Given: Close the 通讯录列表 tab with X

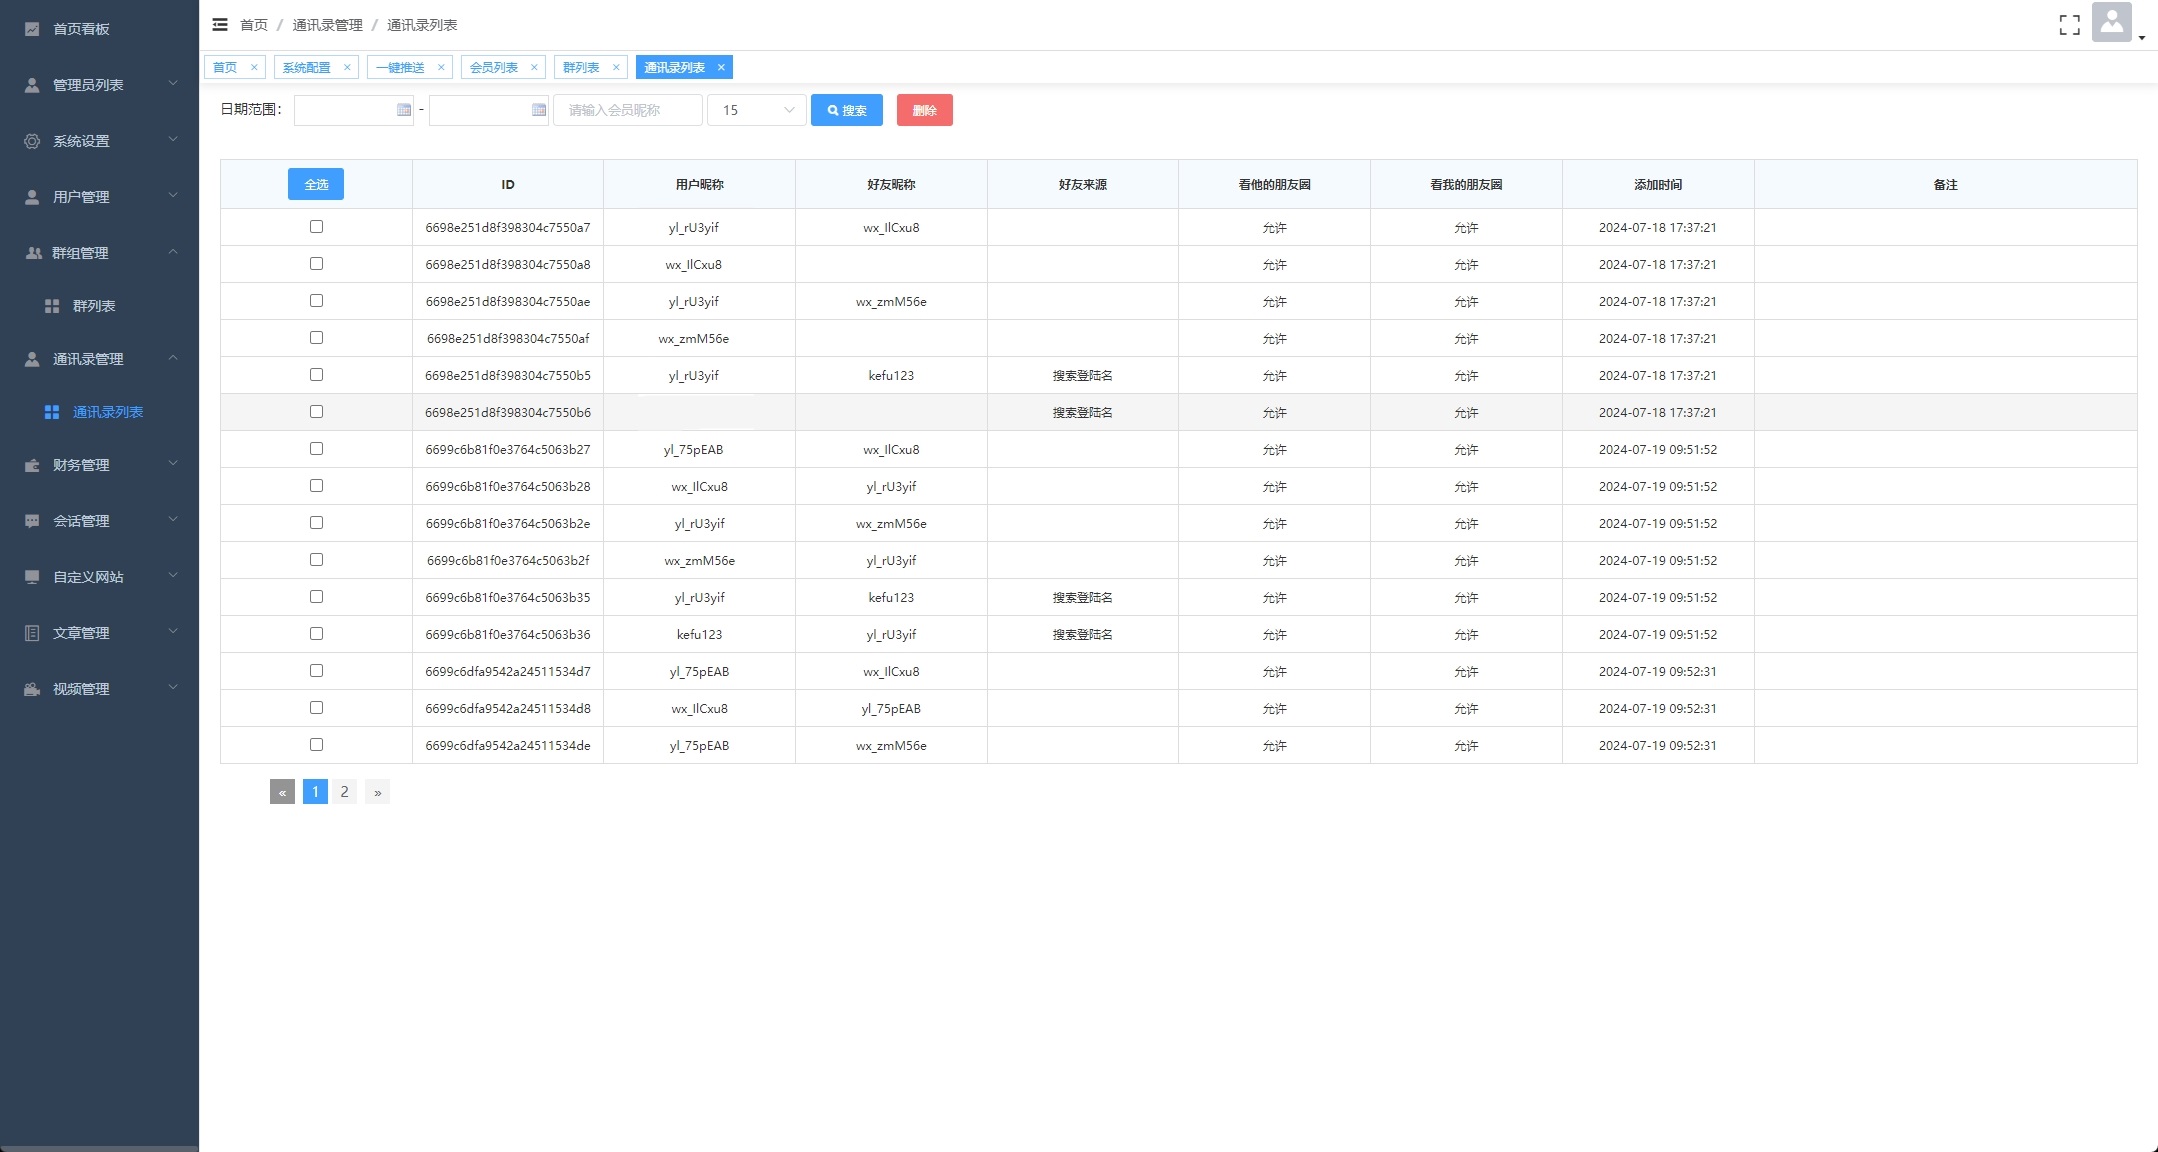Looking at the screenshot, I should point(721,68).
